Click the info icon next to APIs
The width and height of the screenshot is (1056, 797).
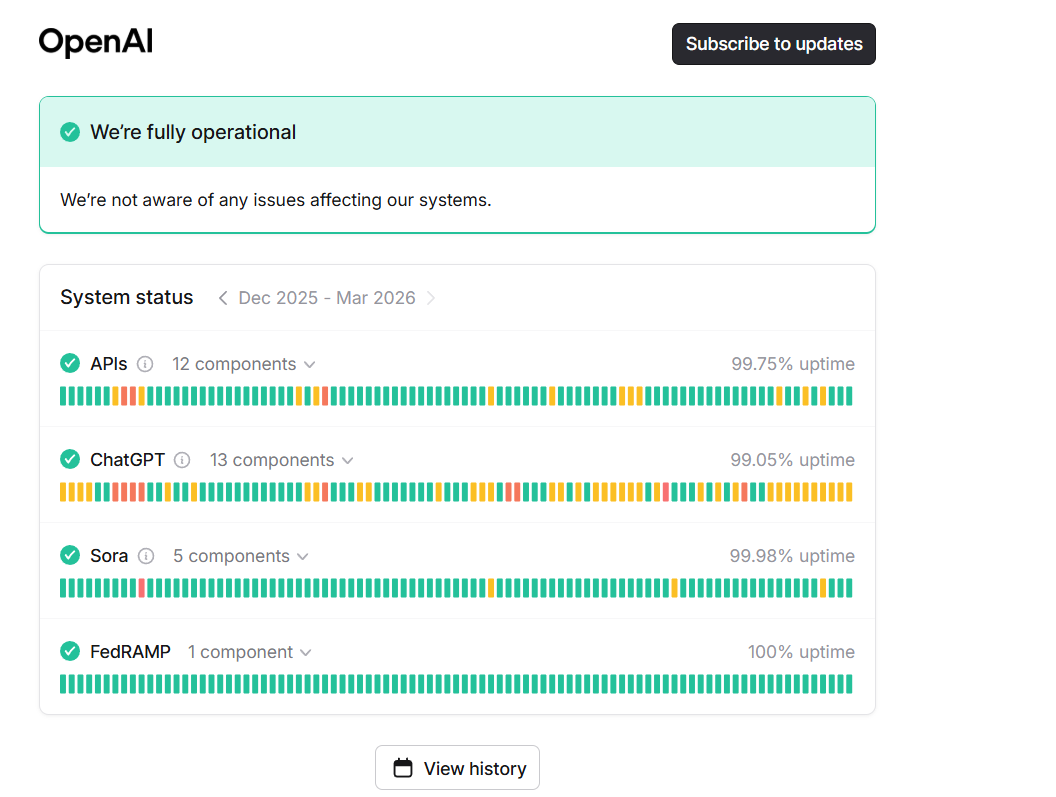click(x=145, y=364)
